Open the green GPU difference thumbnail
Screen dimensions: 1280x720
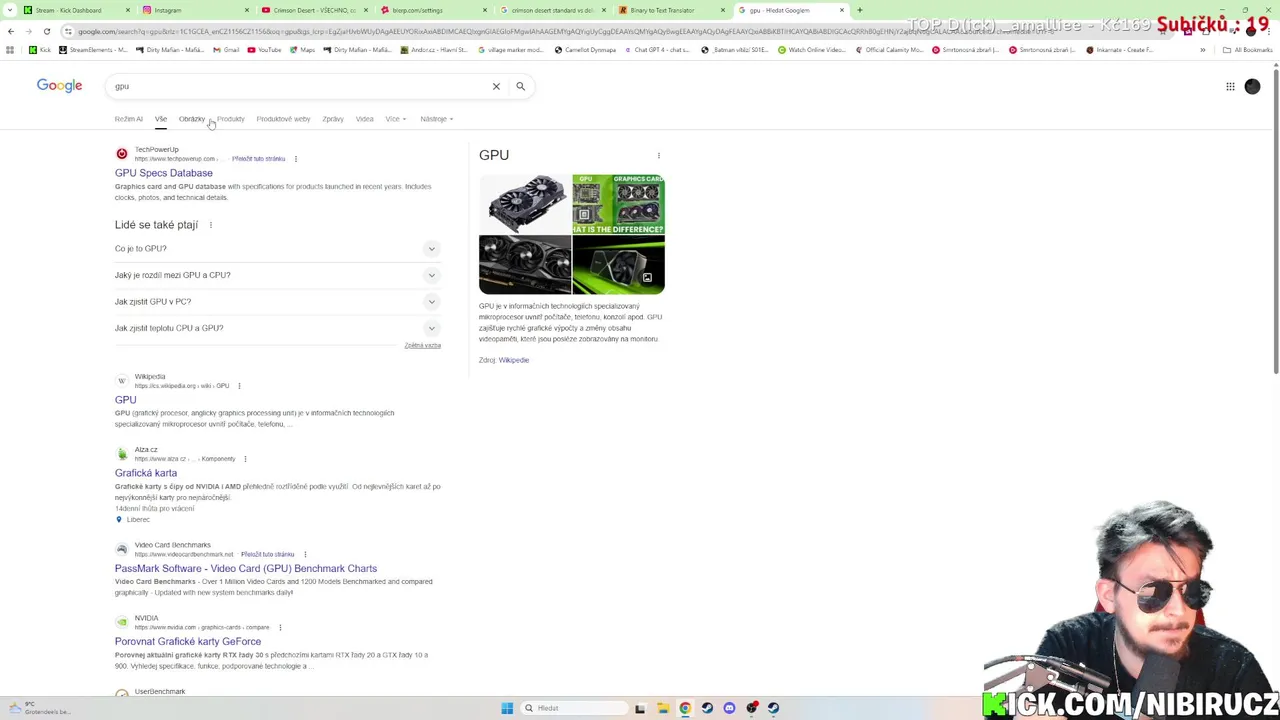coord(618,205)
